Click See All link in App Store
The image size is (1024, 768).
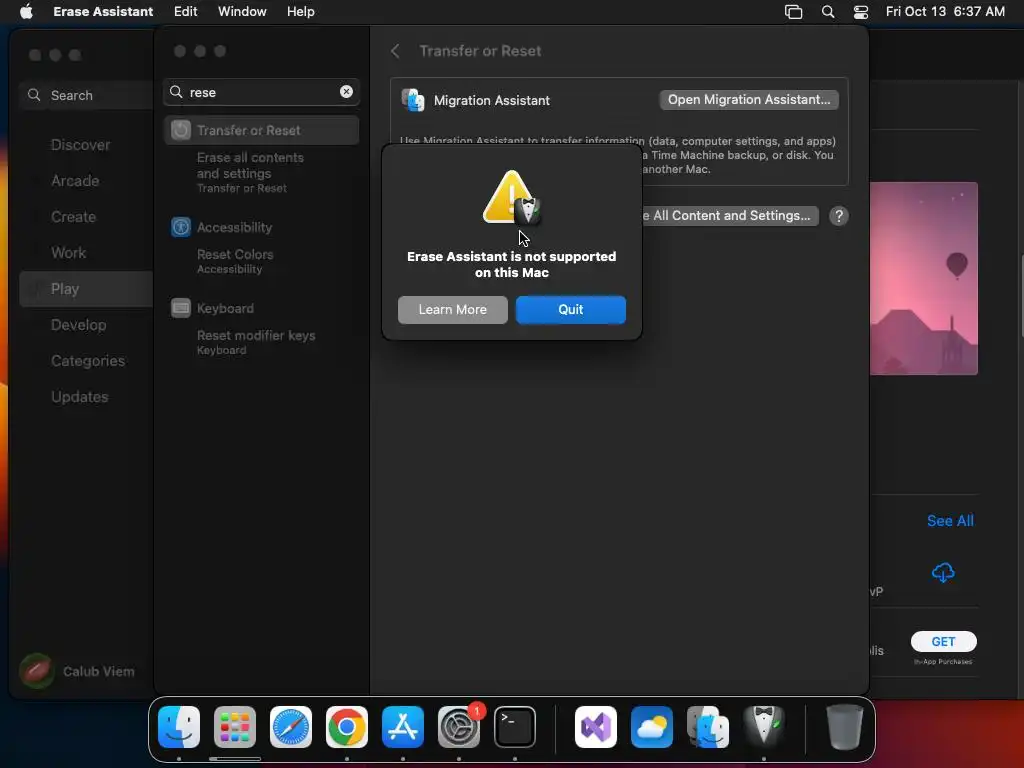950,520
